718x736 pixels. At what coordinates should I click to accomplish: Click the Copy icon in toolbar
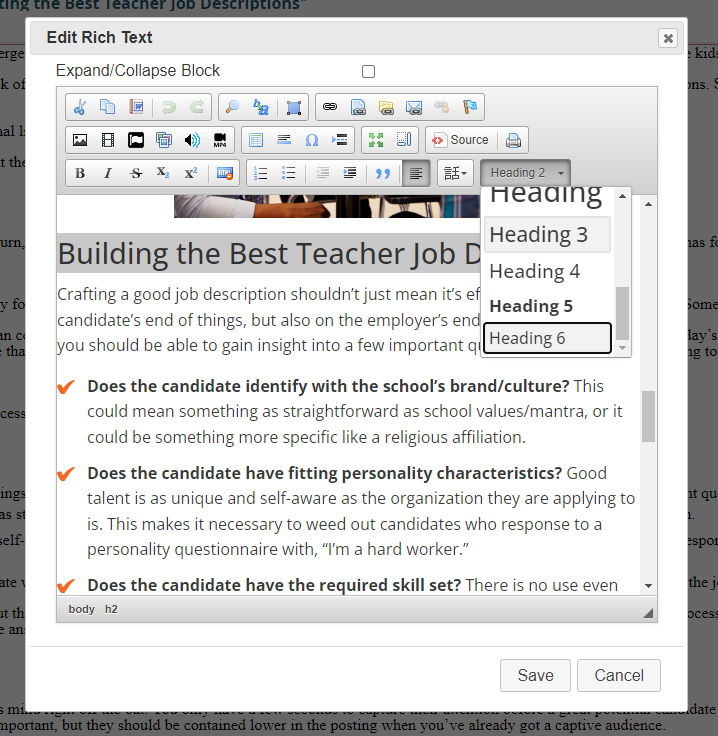tap(108, 107)
